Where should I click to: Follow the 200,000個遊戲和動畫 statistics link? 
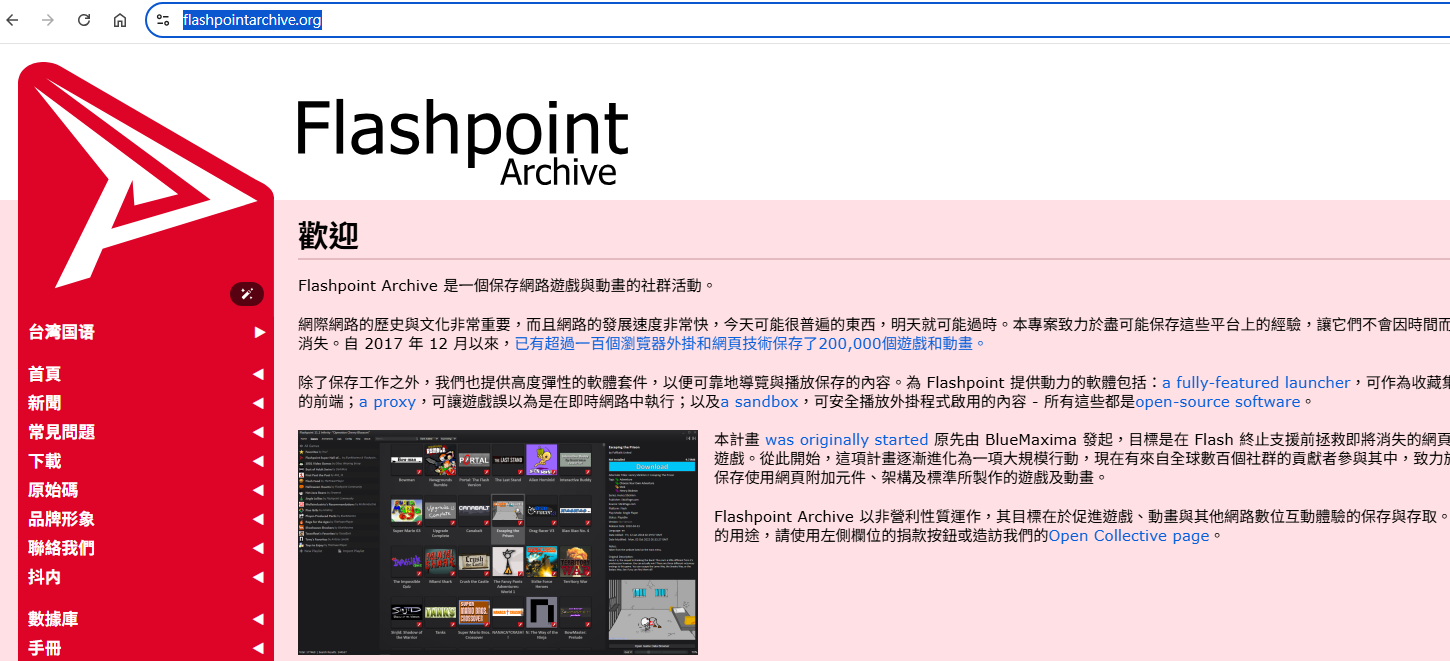(750, 343)
